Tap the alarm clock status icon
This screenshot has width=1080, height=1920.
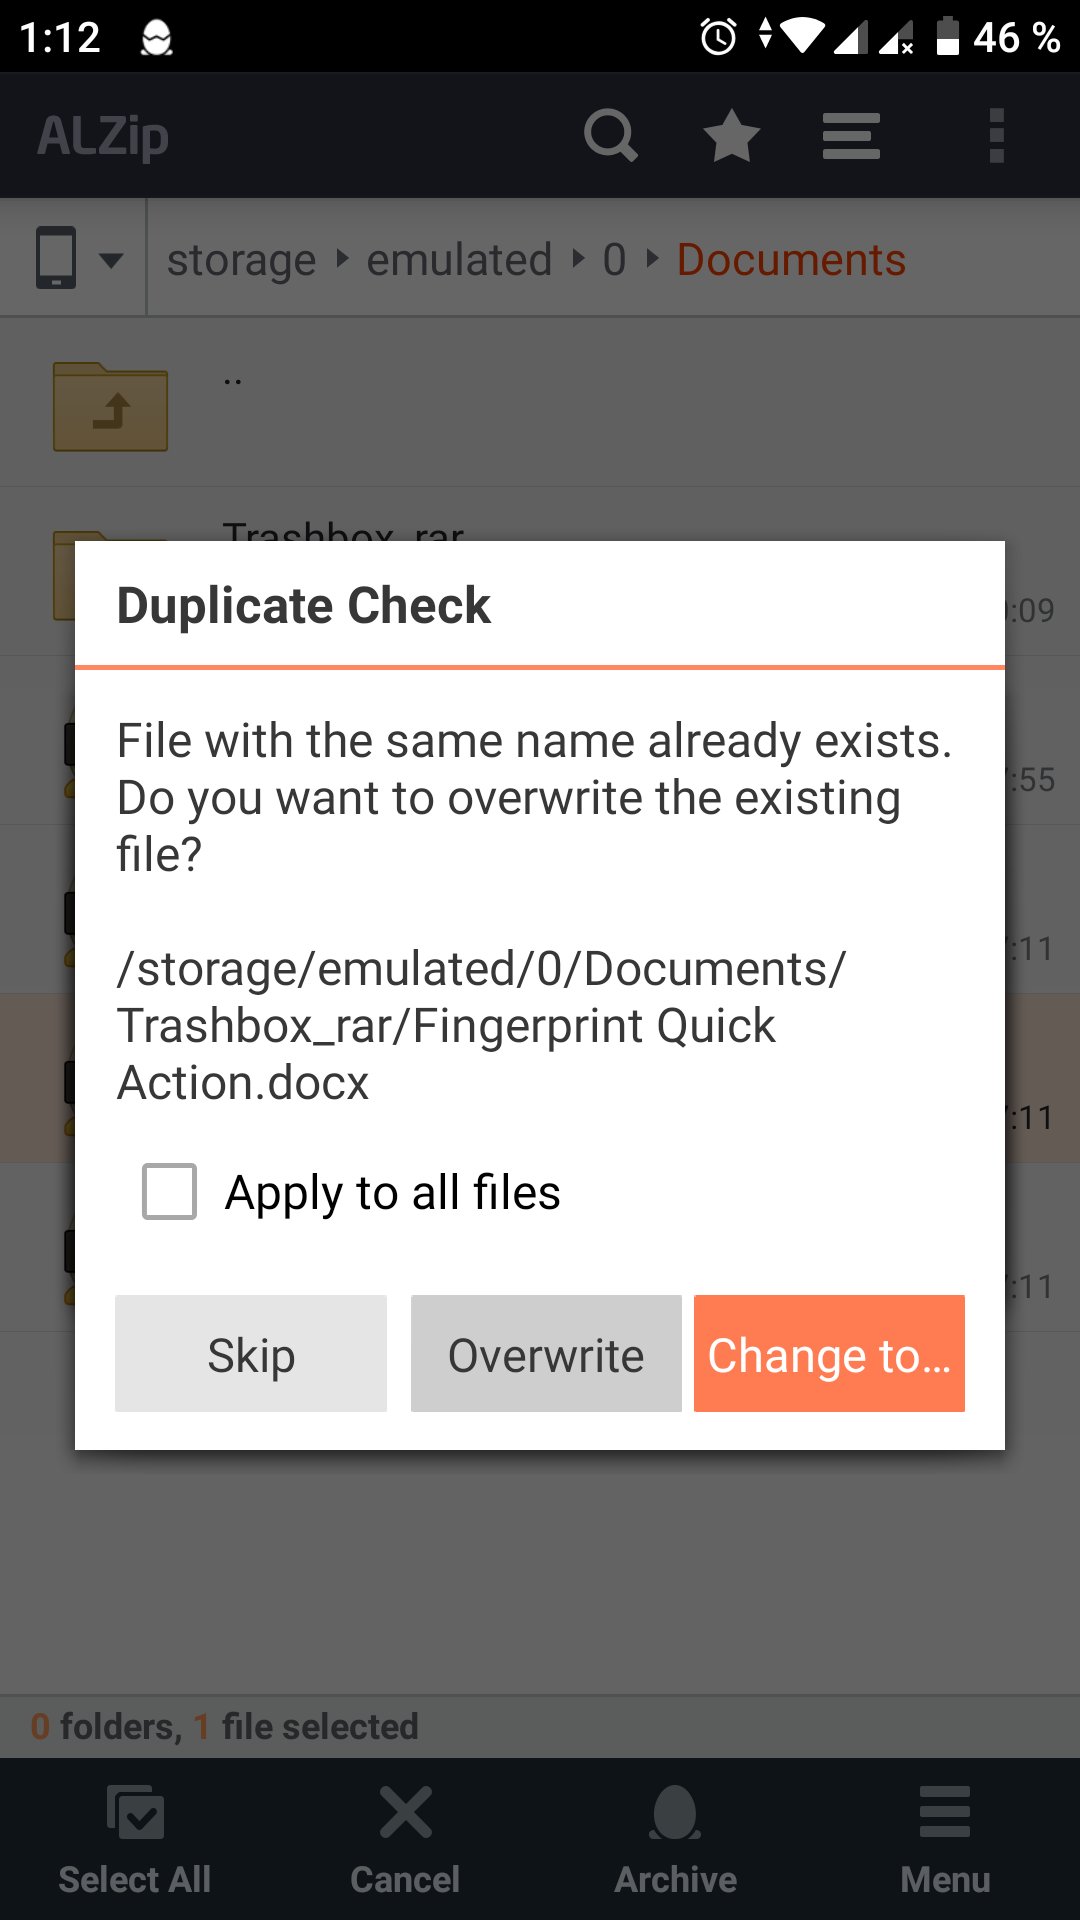[x=718, y=37]
